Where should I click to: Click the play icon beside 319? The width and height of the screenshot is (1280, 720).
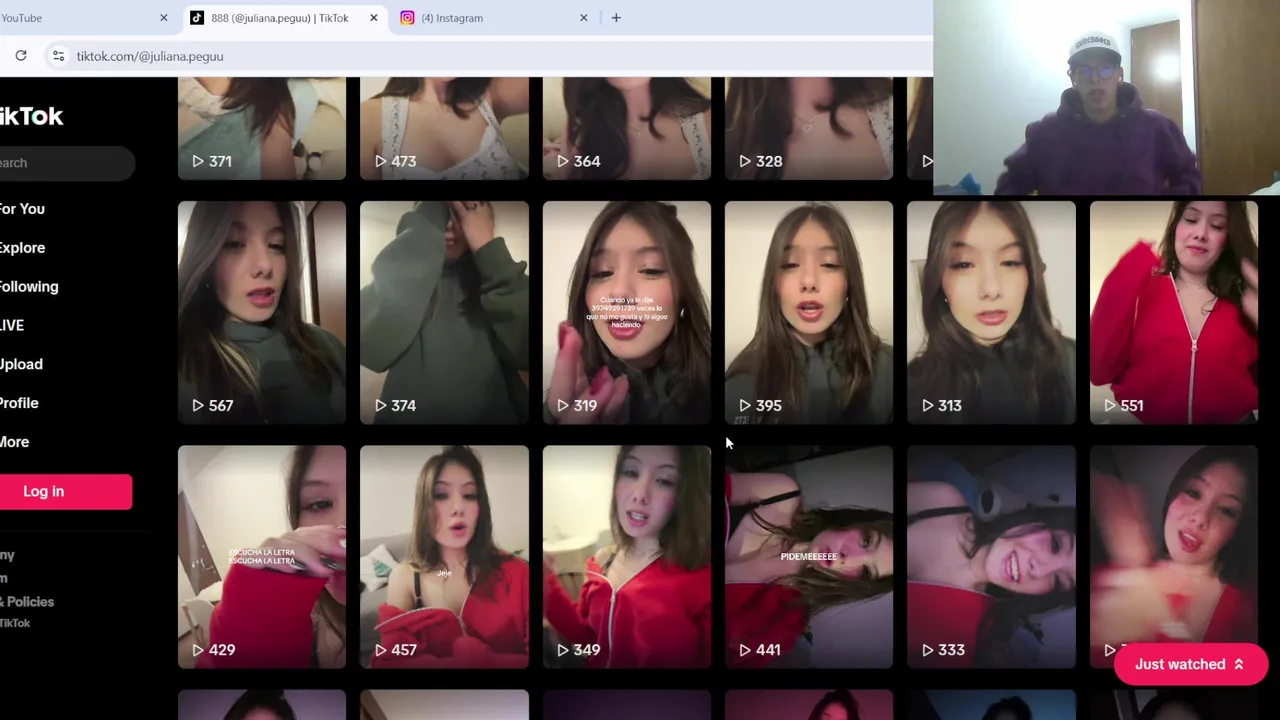click(x=563, y=405)
